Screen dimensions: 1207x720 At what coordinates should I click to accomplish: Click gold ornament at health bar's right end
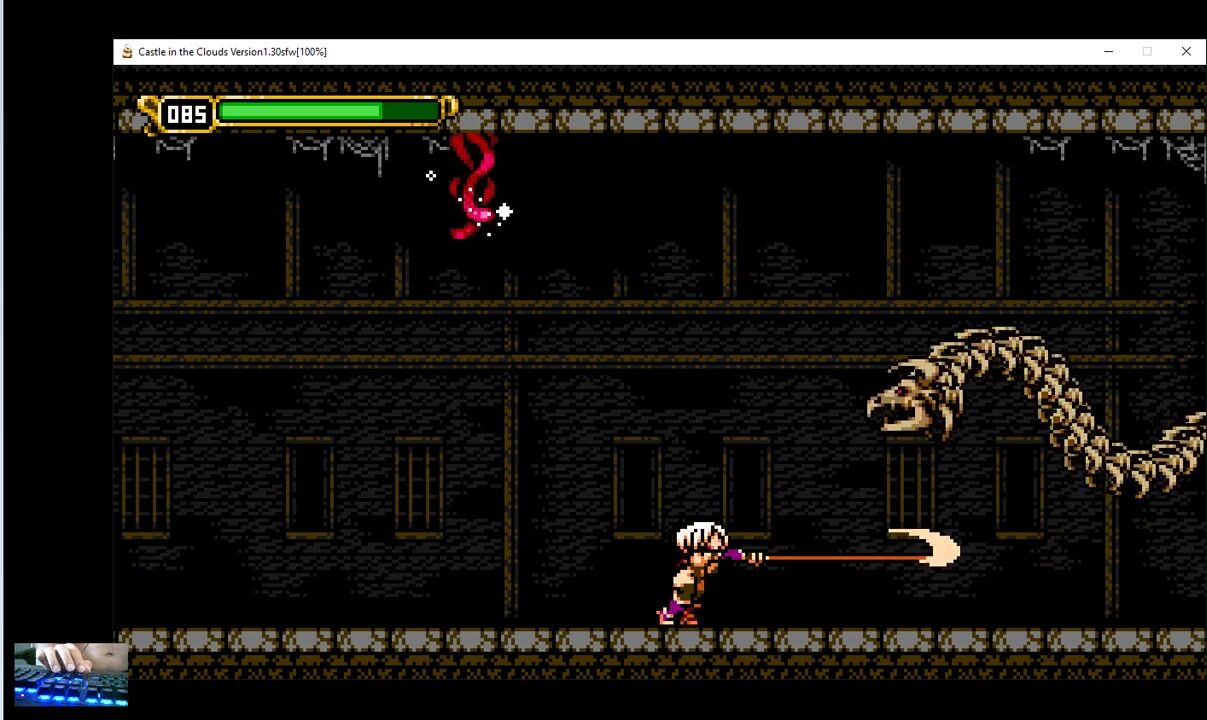[x=449, y=109]
